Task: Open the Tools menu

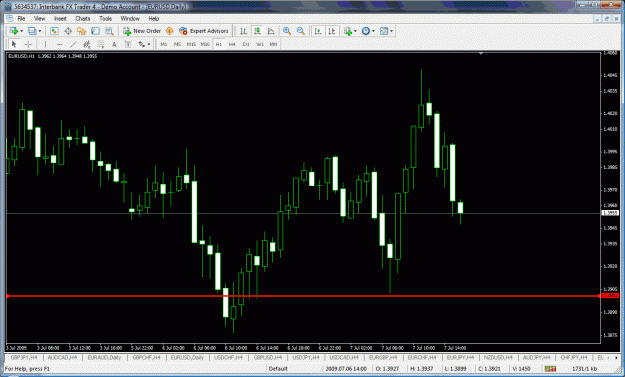Action: (105, 19)
